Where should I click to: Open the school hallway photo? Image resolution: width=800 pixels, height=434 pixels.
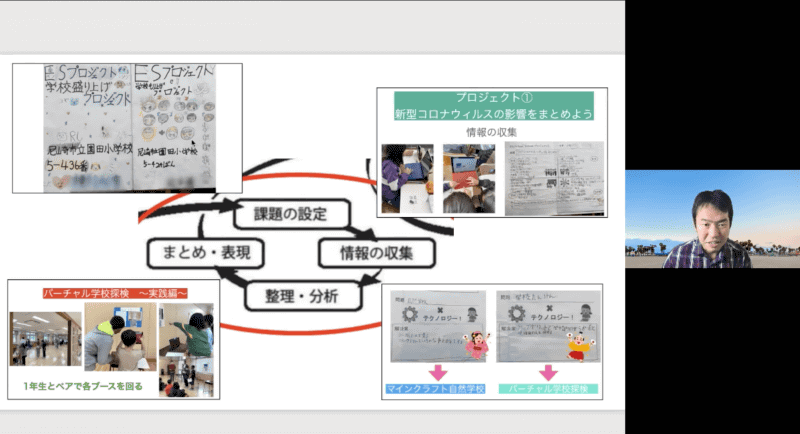45,339
